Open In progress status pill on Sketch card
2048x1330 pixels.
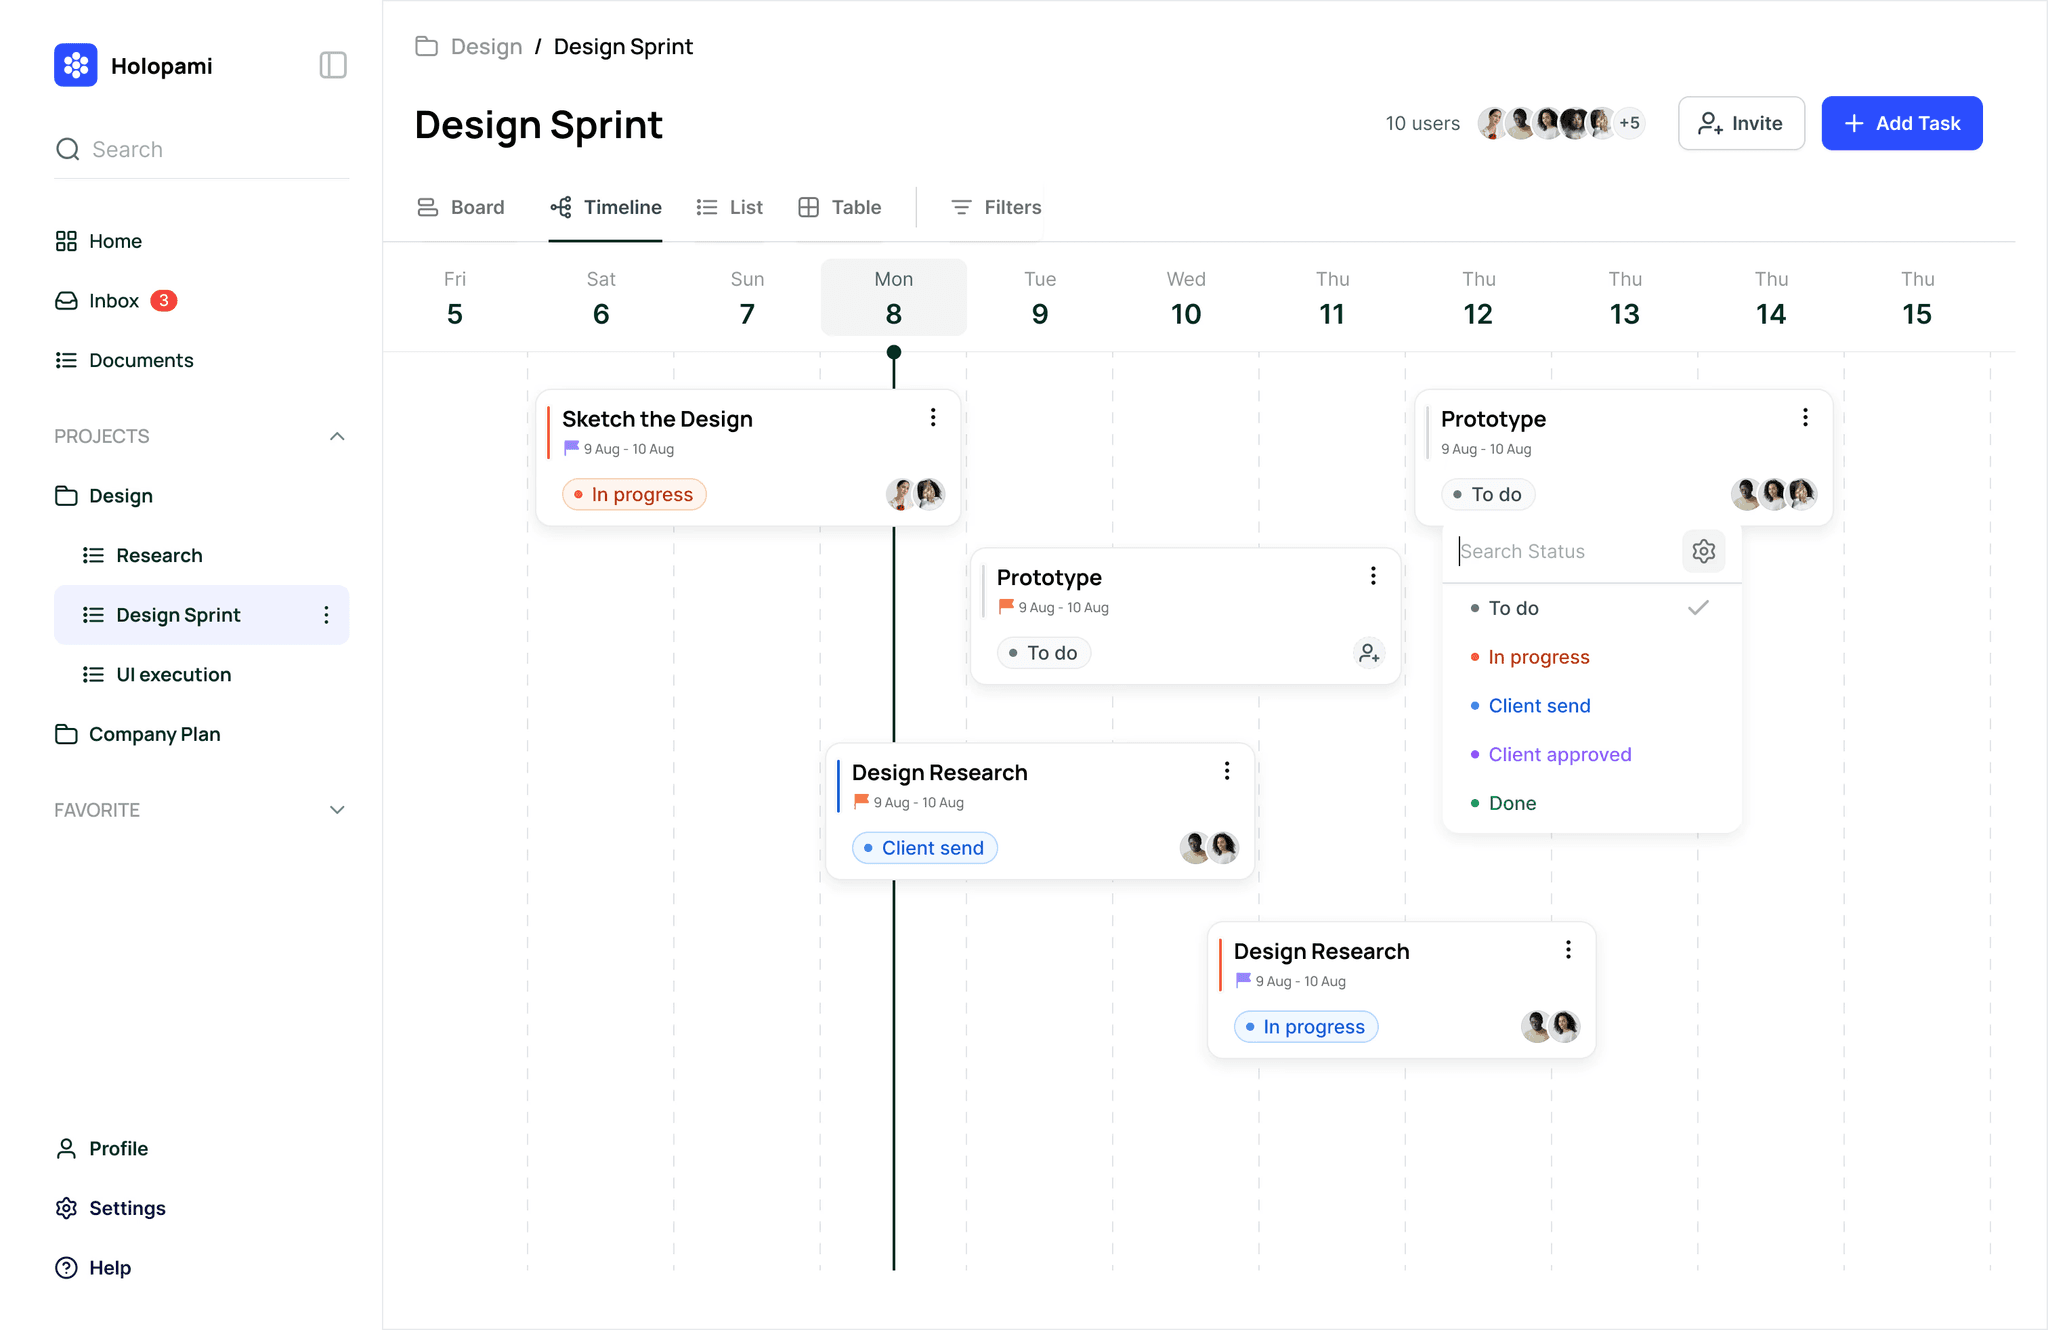pyautogui.click(x=634, y=495)
